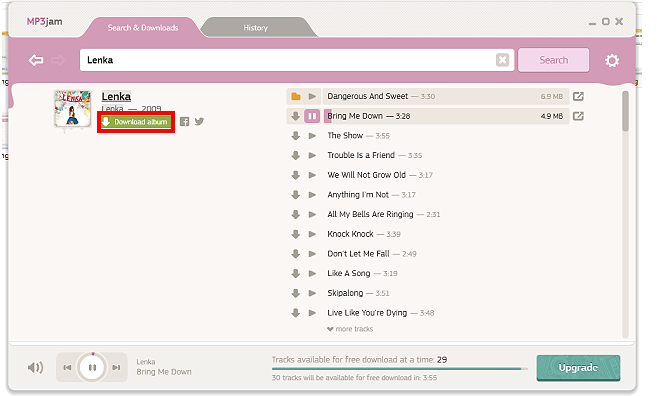
Task: Download Live Like You're Dying
Action: (296, 313)
